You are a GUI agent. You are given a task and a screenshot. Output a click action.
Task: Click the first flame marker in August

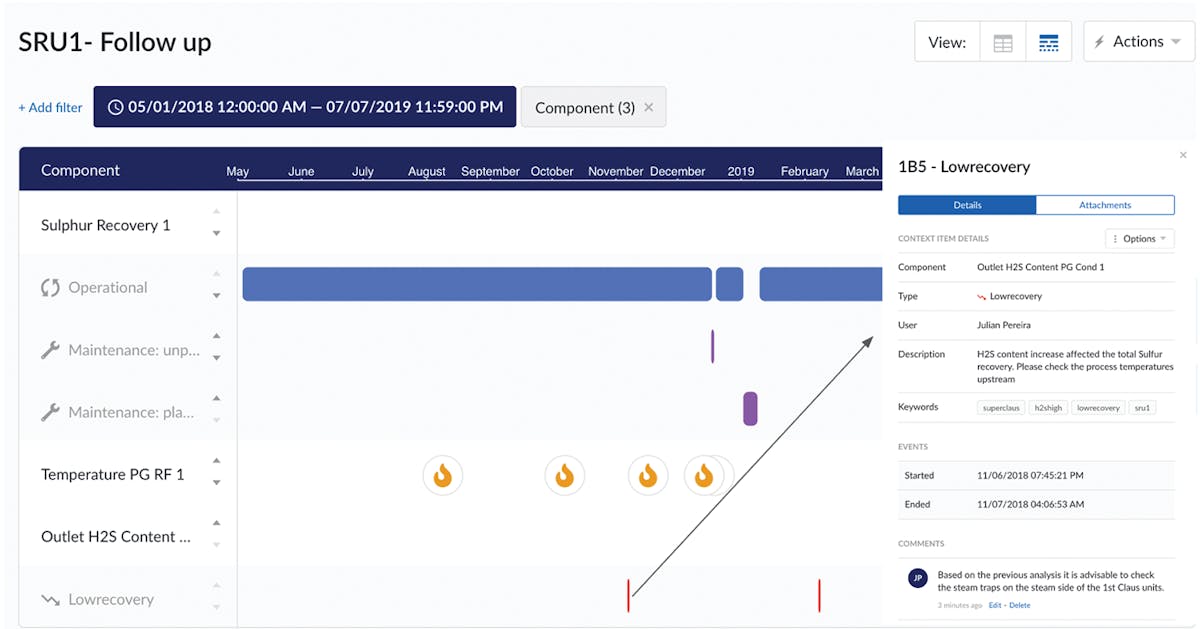[442, 476]
